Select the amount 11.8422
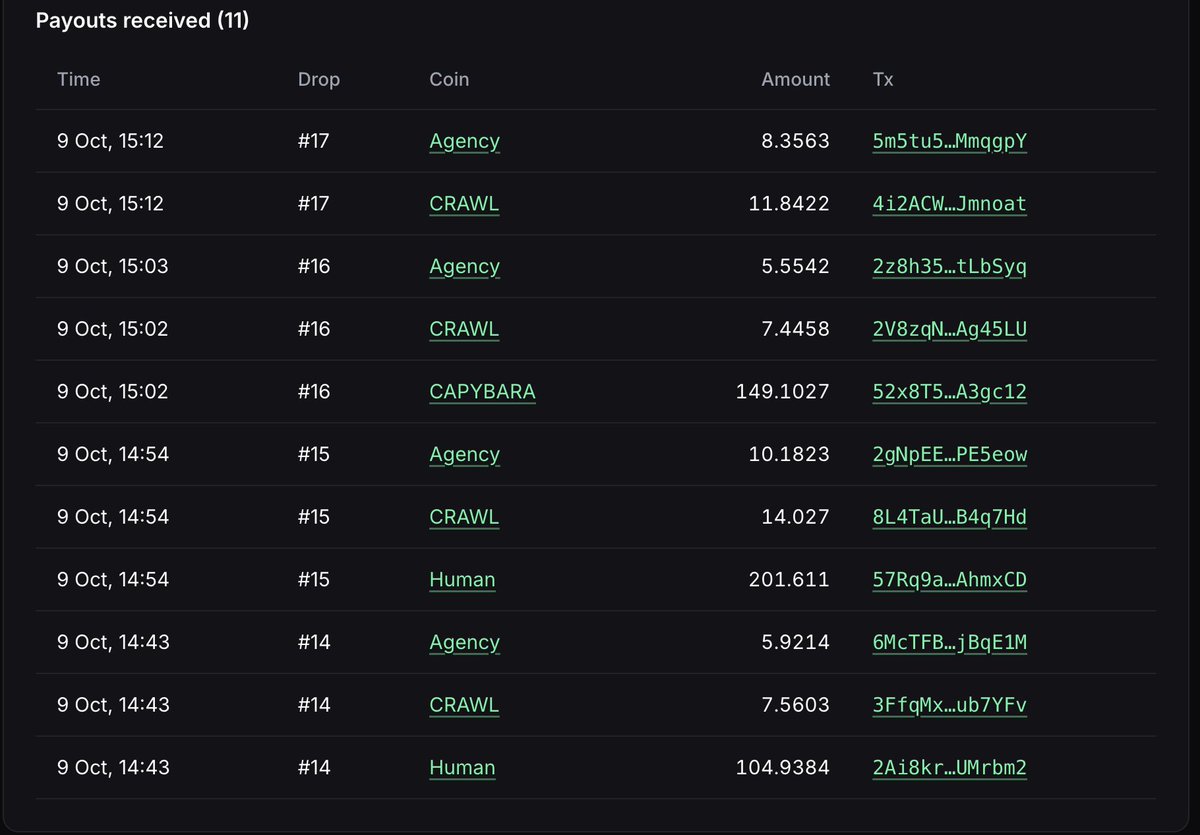The width and height of the screenshot is (1200, 835). tap(789, 204)
